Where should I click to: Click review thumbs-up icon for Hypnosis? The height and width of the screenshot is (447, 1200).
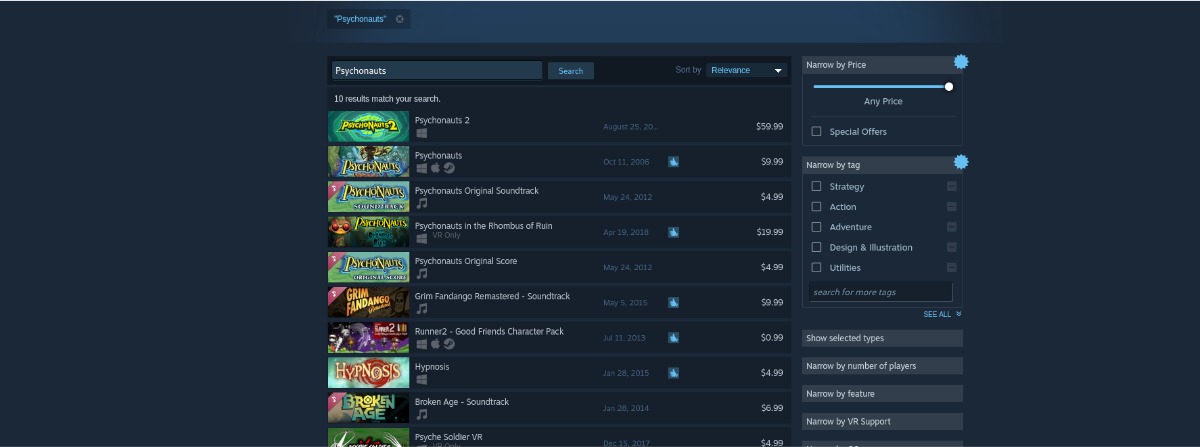coord(674,373)
